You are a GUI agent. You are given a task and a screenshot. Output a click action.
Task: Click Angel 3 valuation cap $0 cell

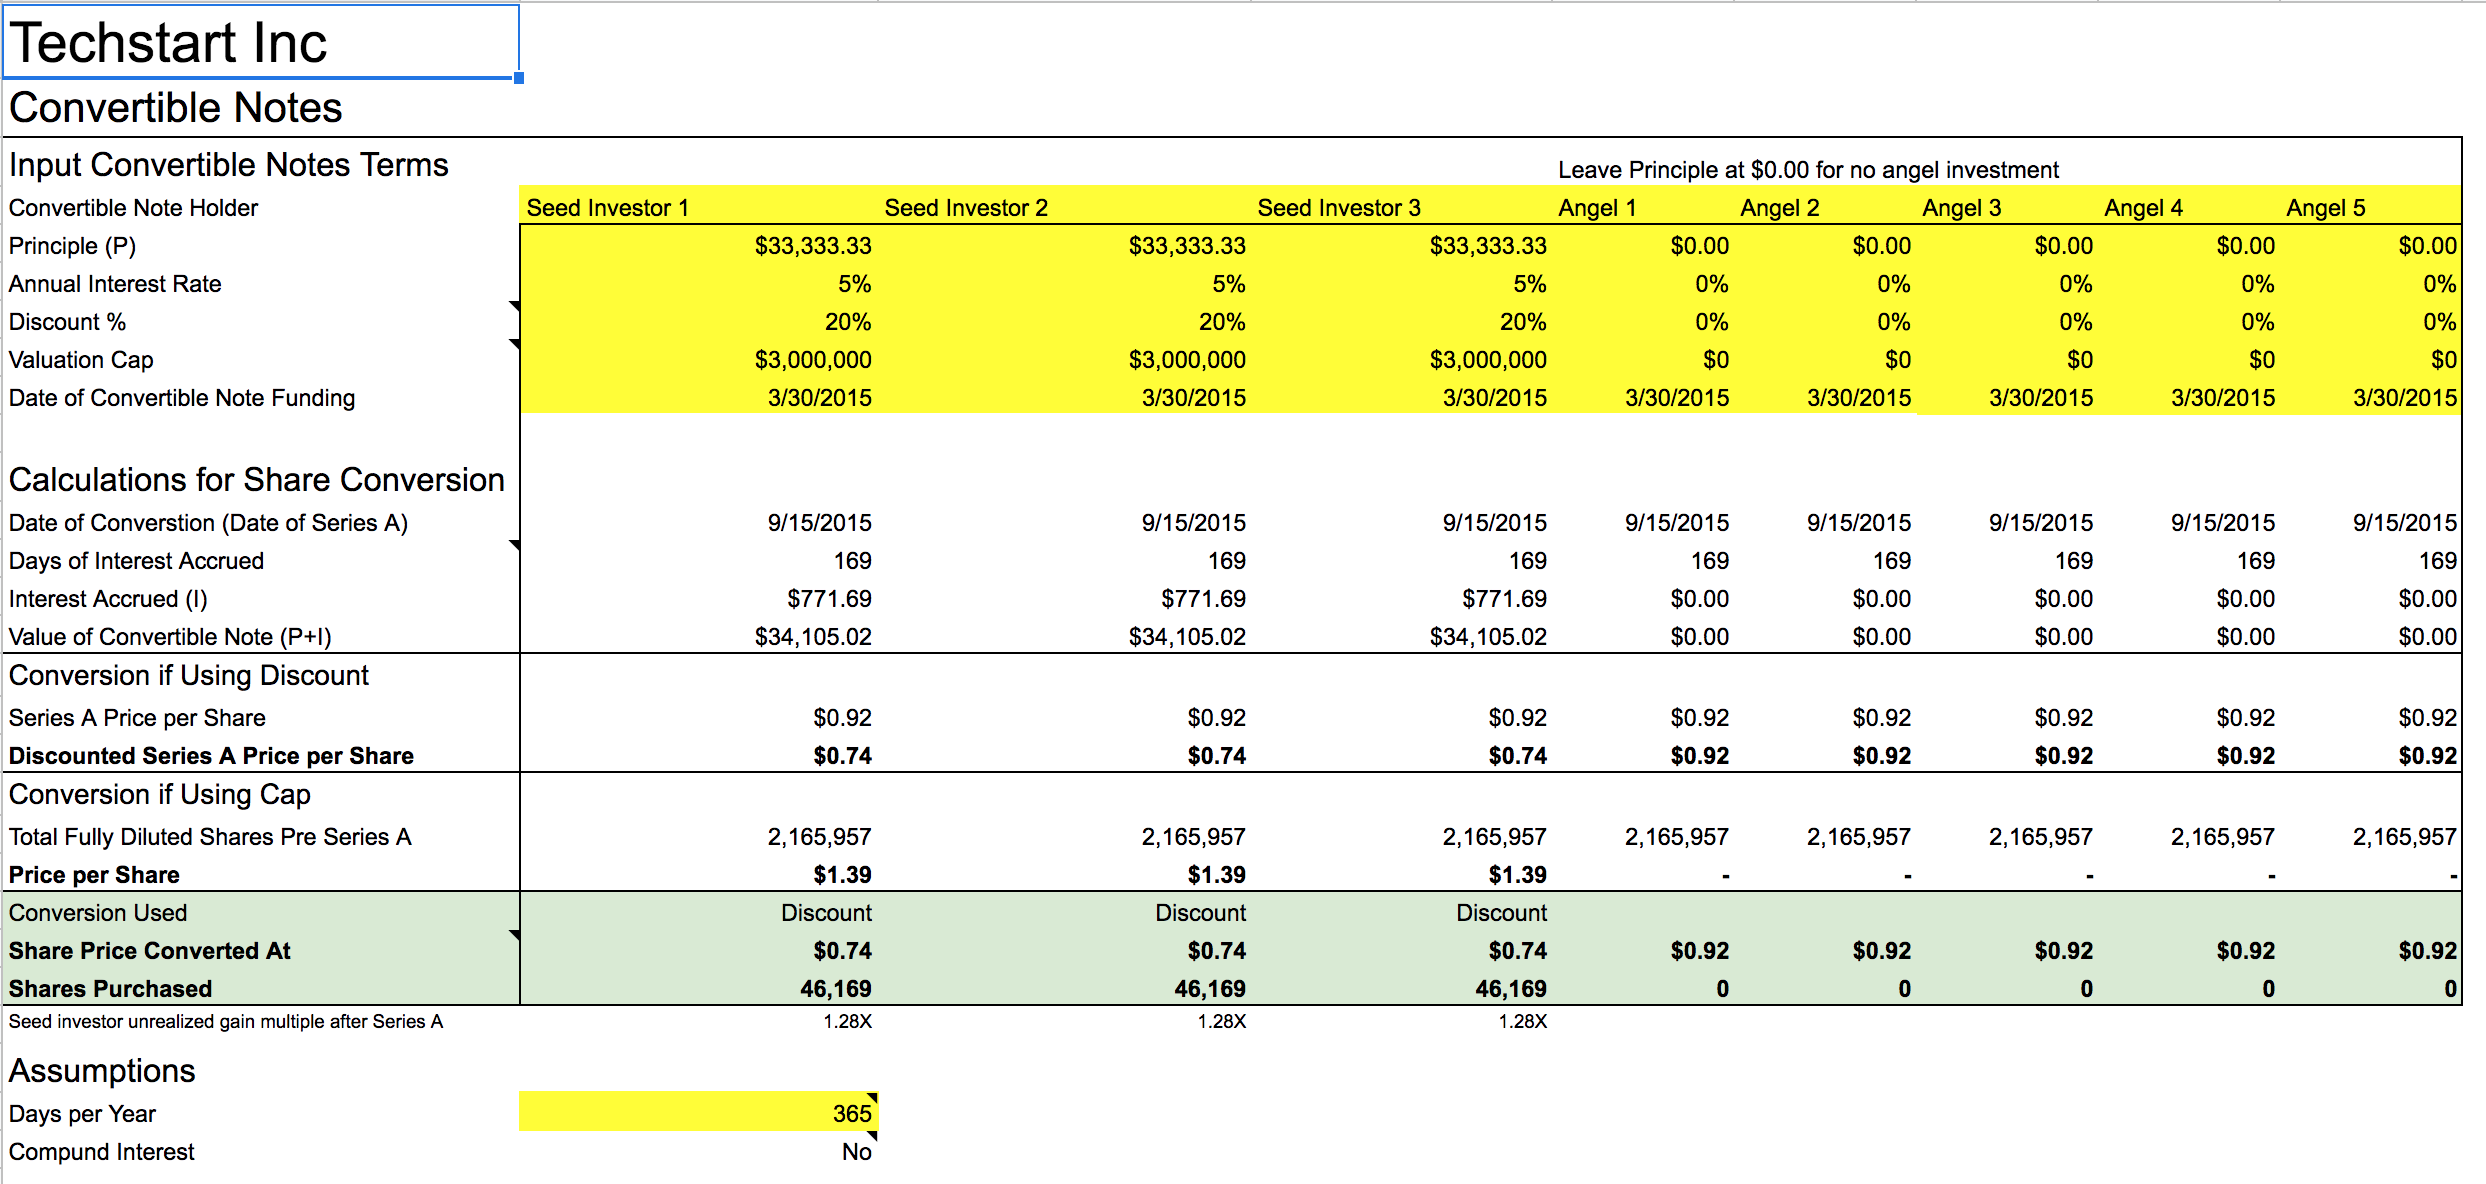click(2080, 360)
